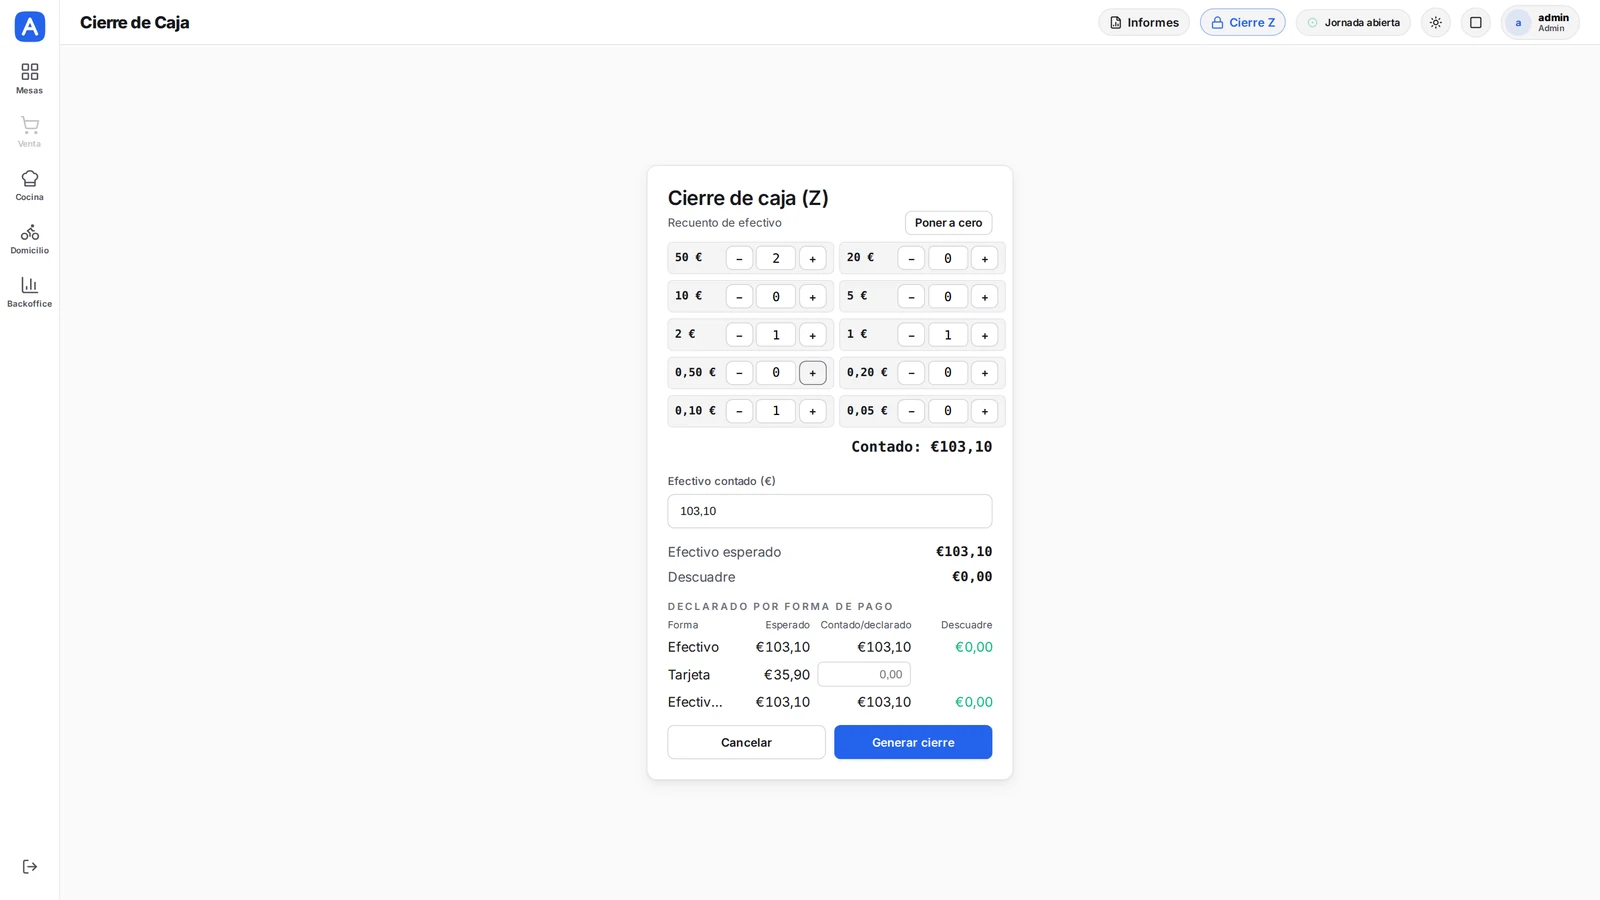1600x900 pixels.
Task: Increase the 0,20 € coin count
Action: point(984,373)
